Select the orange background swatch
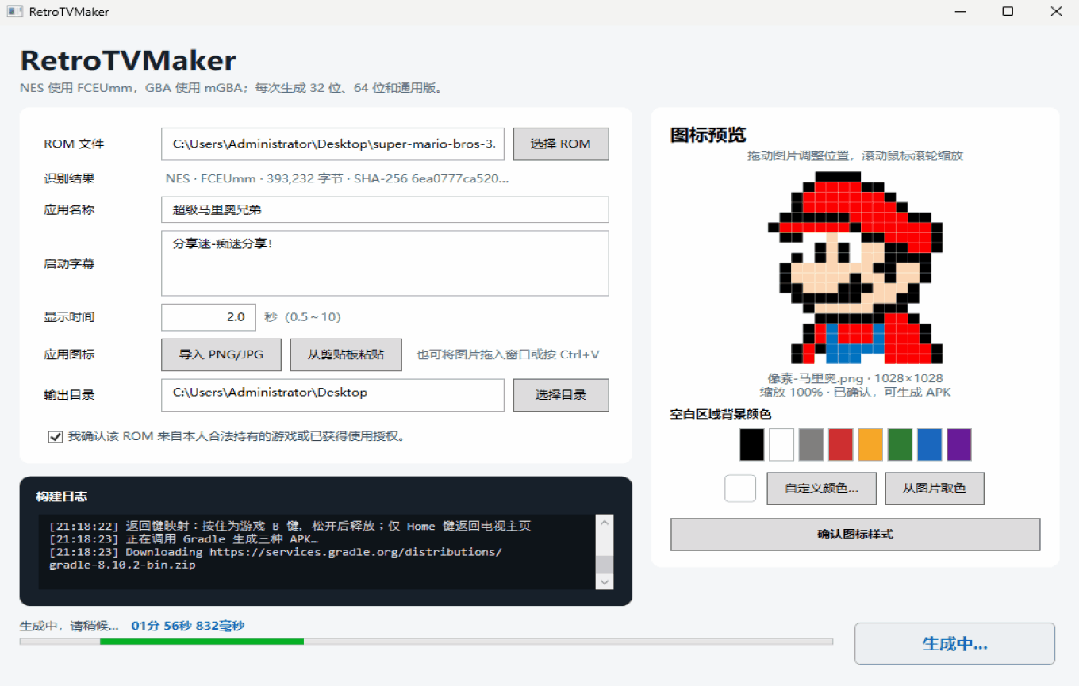The image size is (1079, 686). tap(870, 444)
